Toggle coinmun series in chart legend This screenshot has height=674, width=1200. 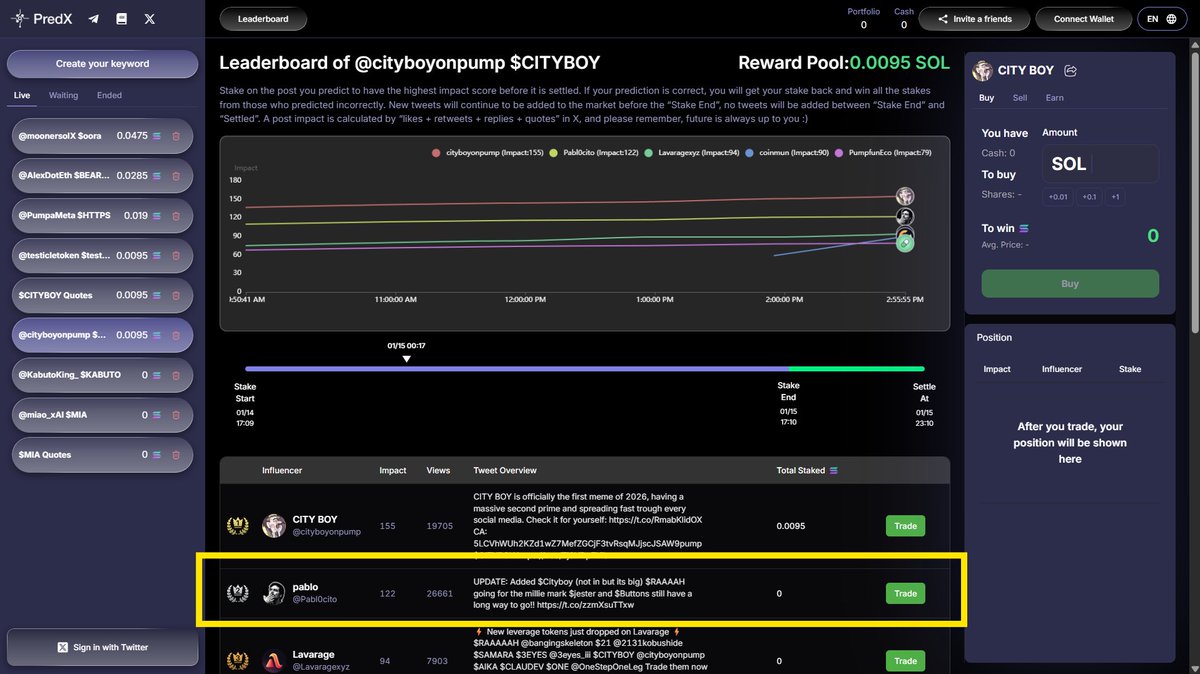[788, 153]
